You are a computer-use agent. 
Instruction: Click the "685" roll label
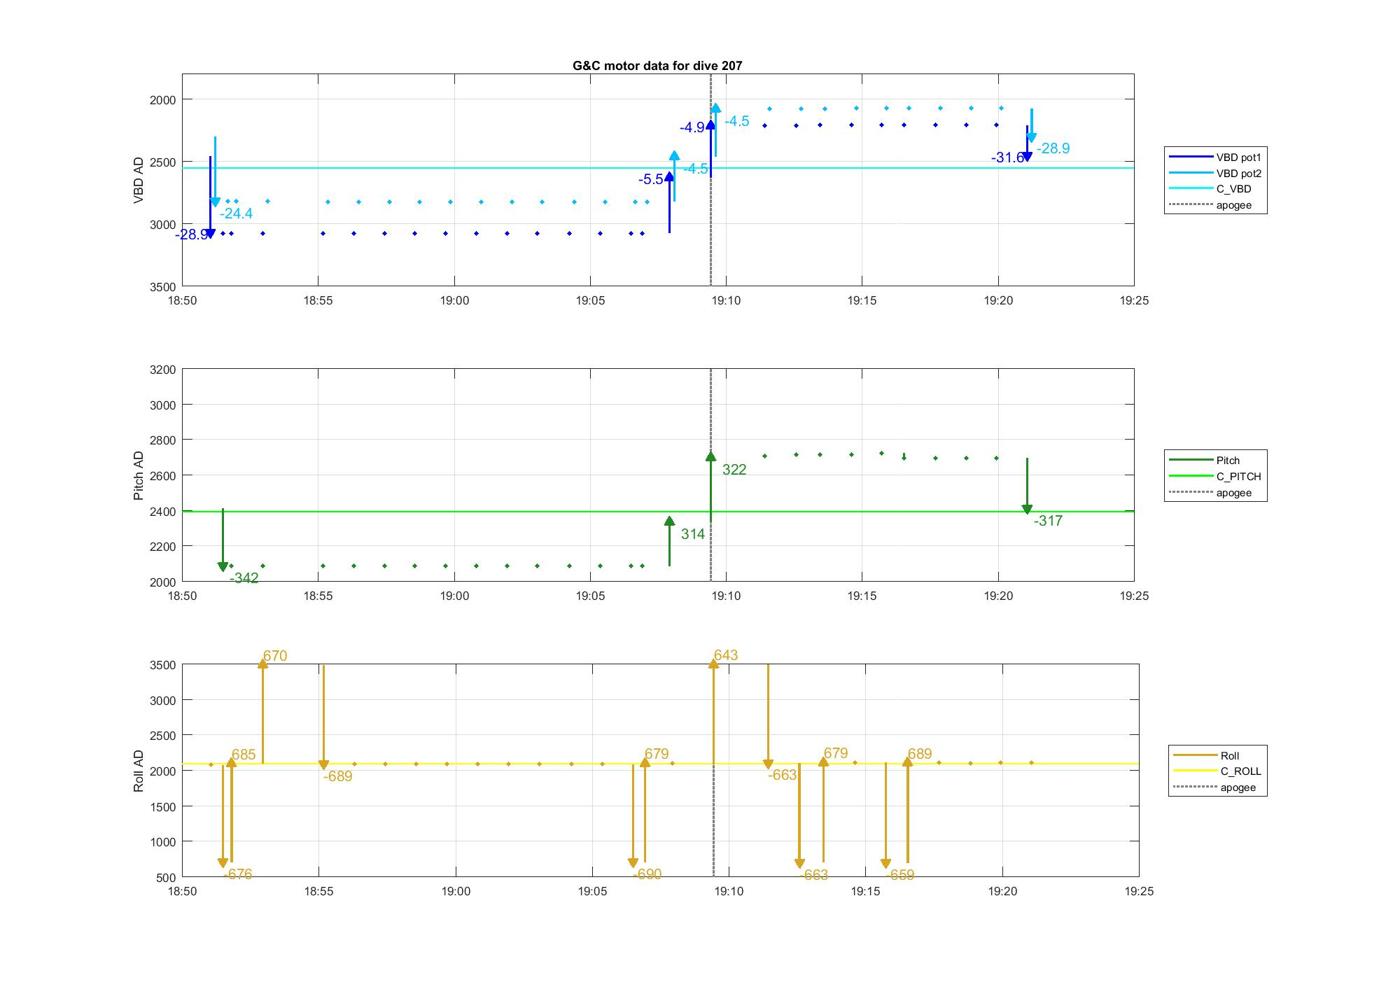244,755
